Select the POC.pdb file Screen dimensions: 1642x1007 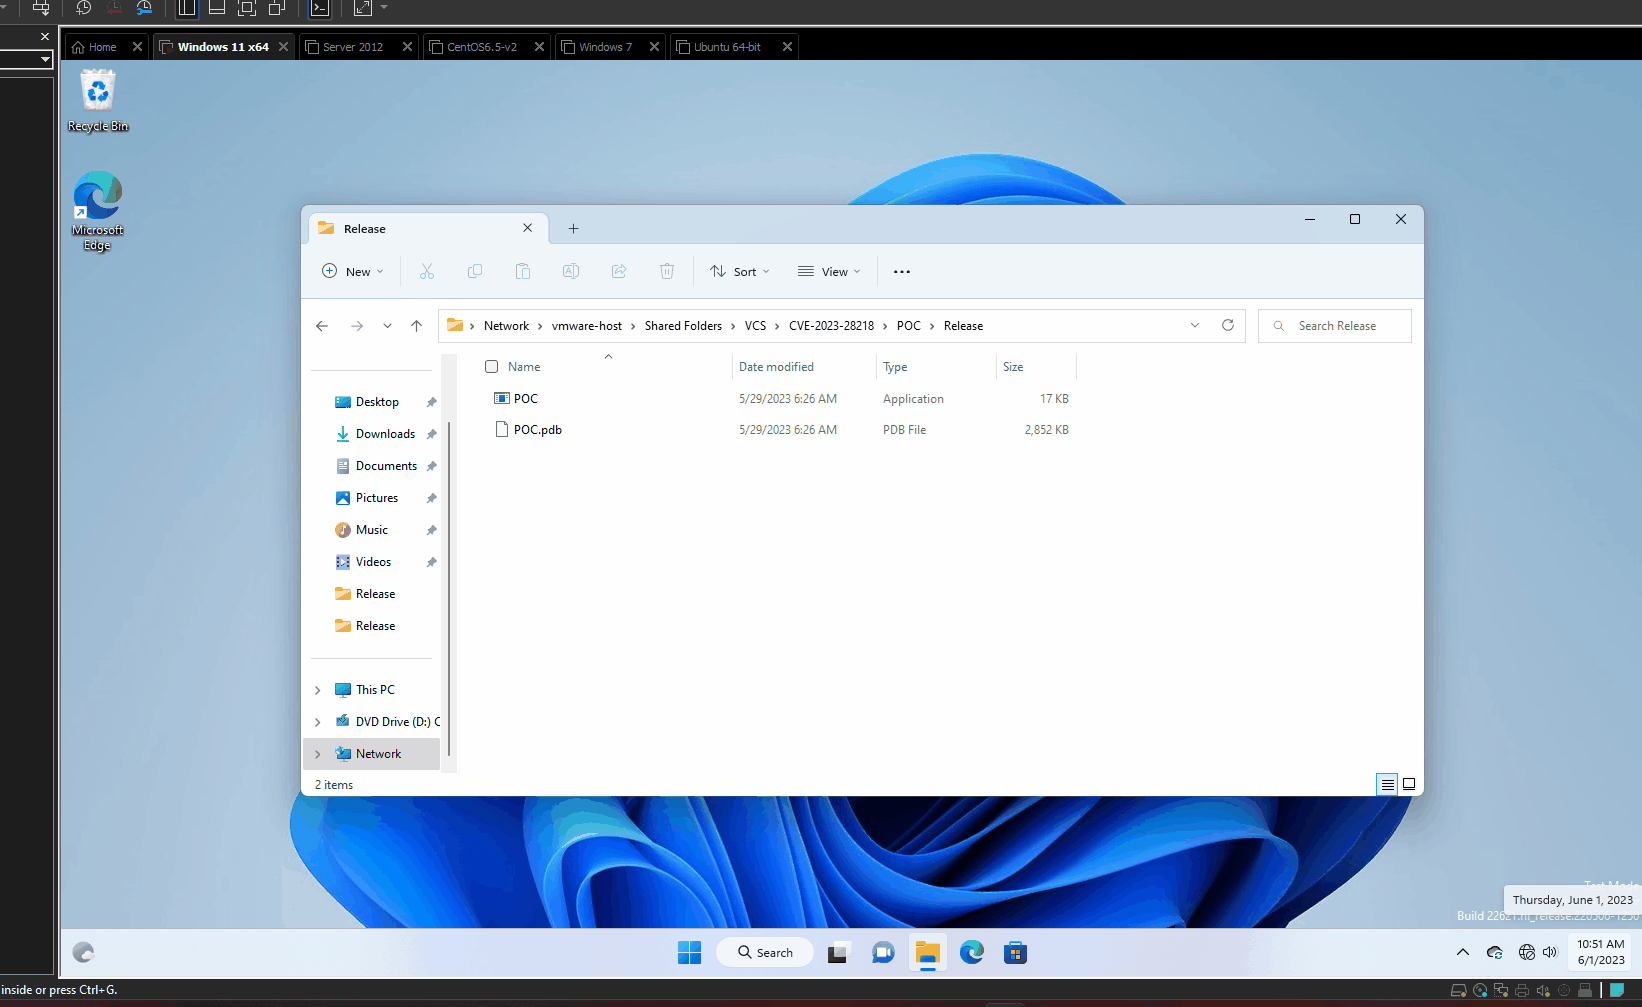[538, 430]
